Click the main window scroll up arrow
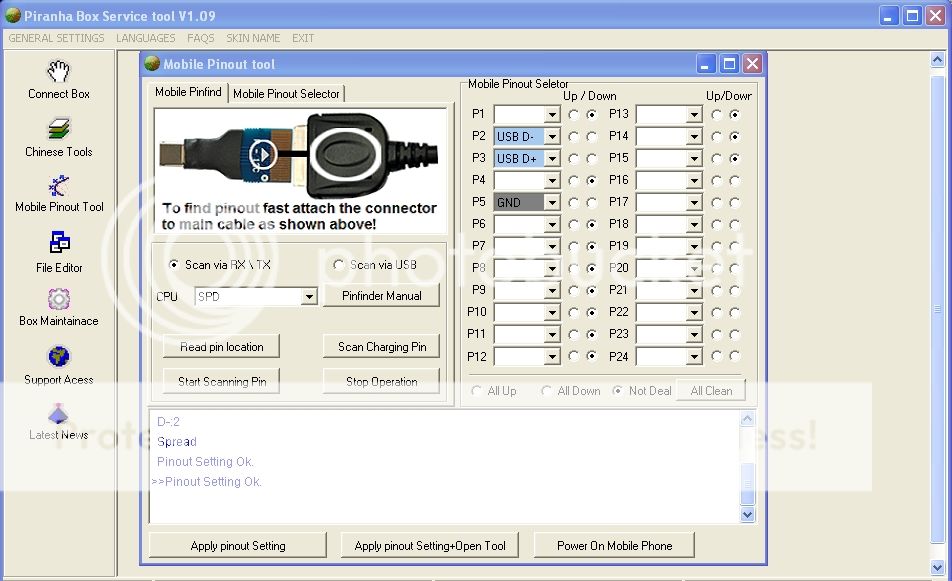The width and height of the screenshot is (952, 581). click(x=937, y=60)
